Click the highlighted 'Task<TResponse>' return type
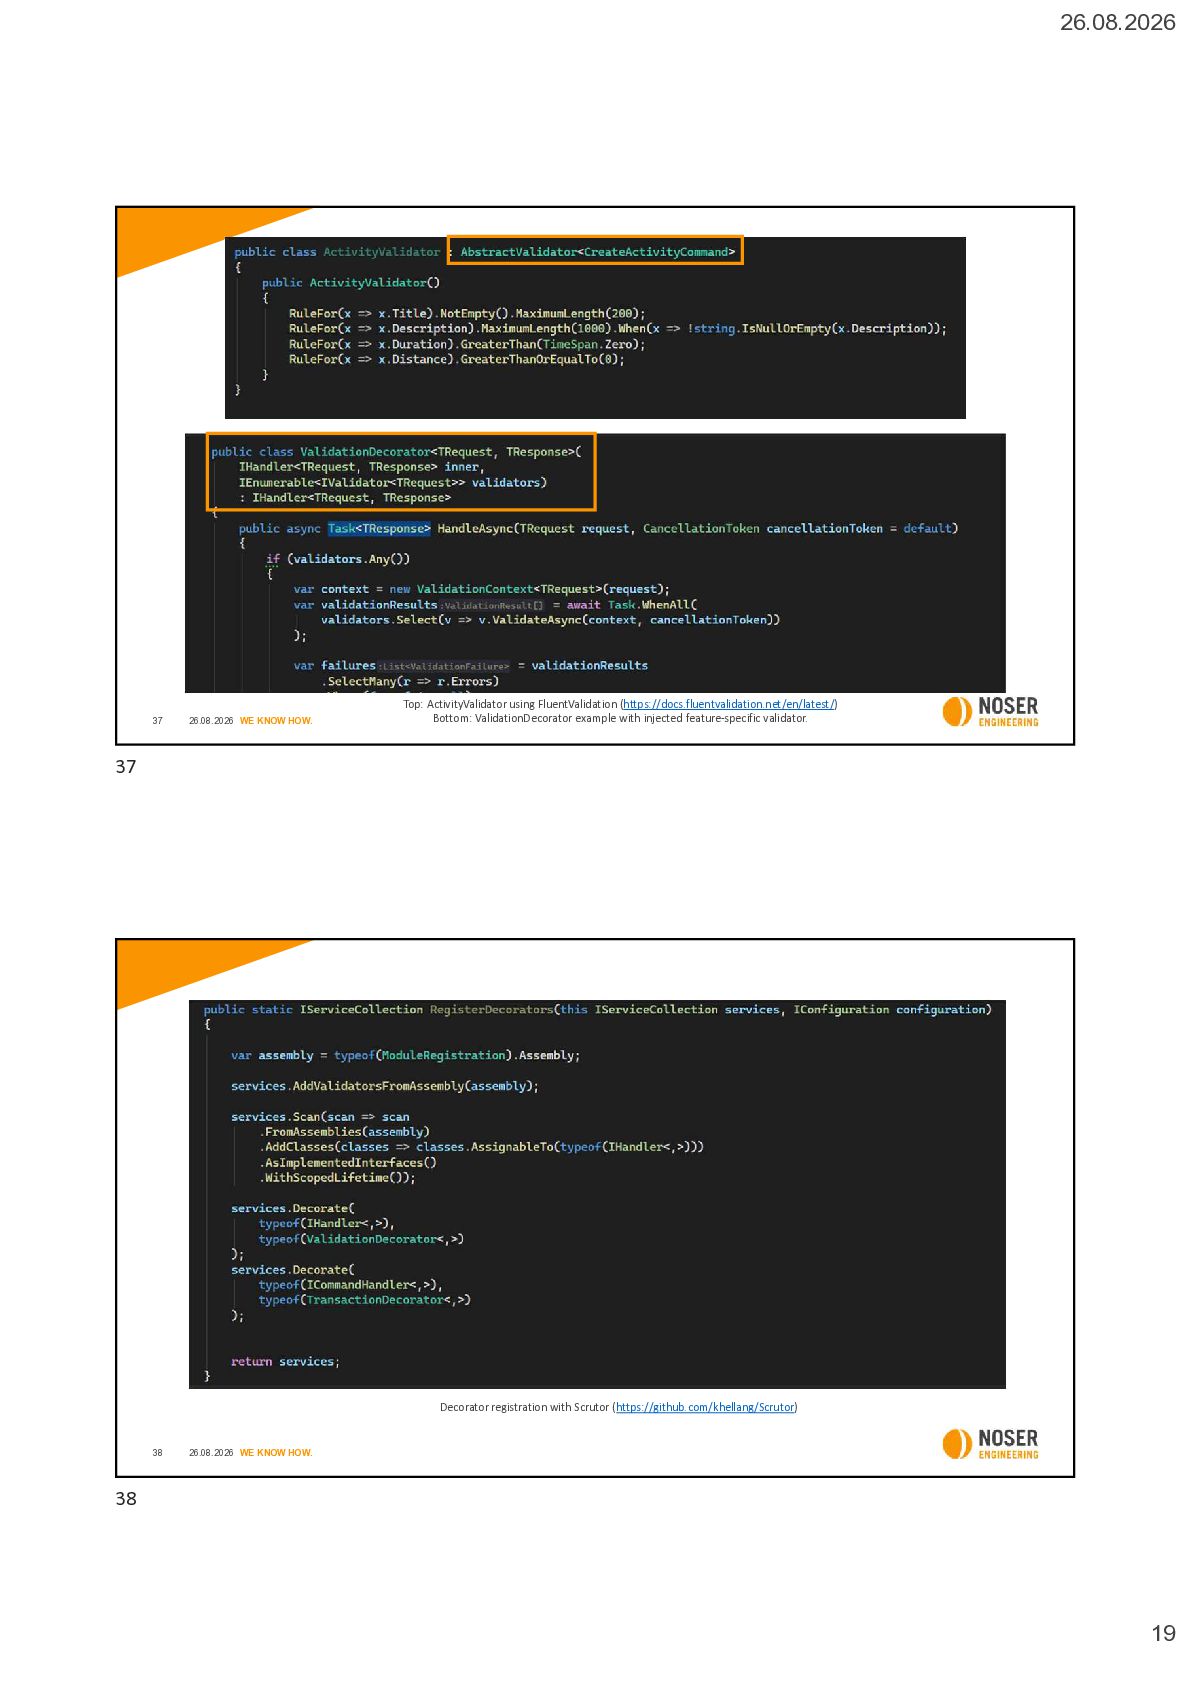1191x1684 pixels. tap(379, 528)
